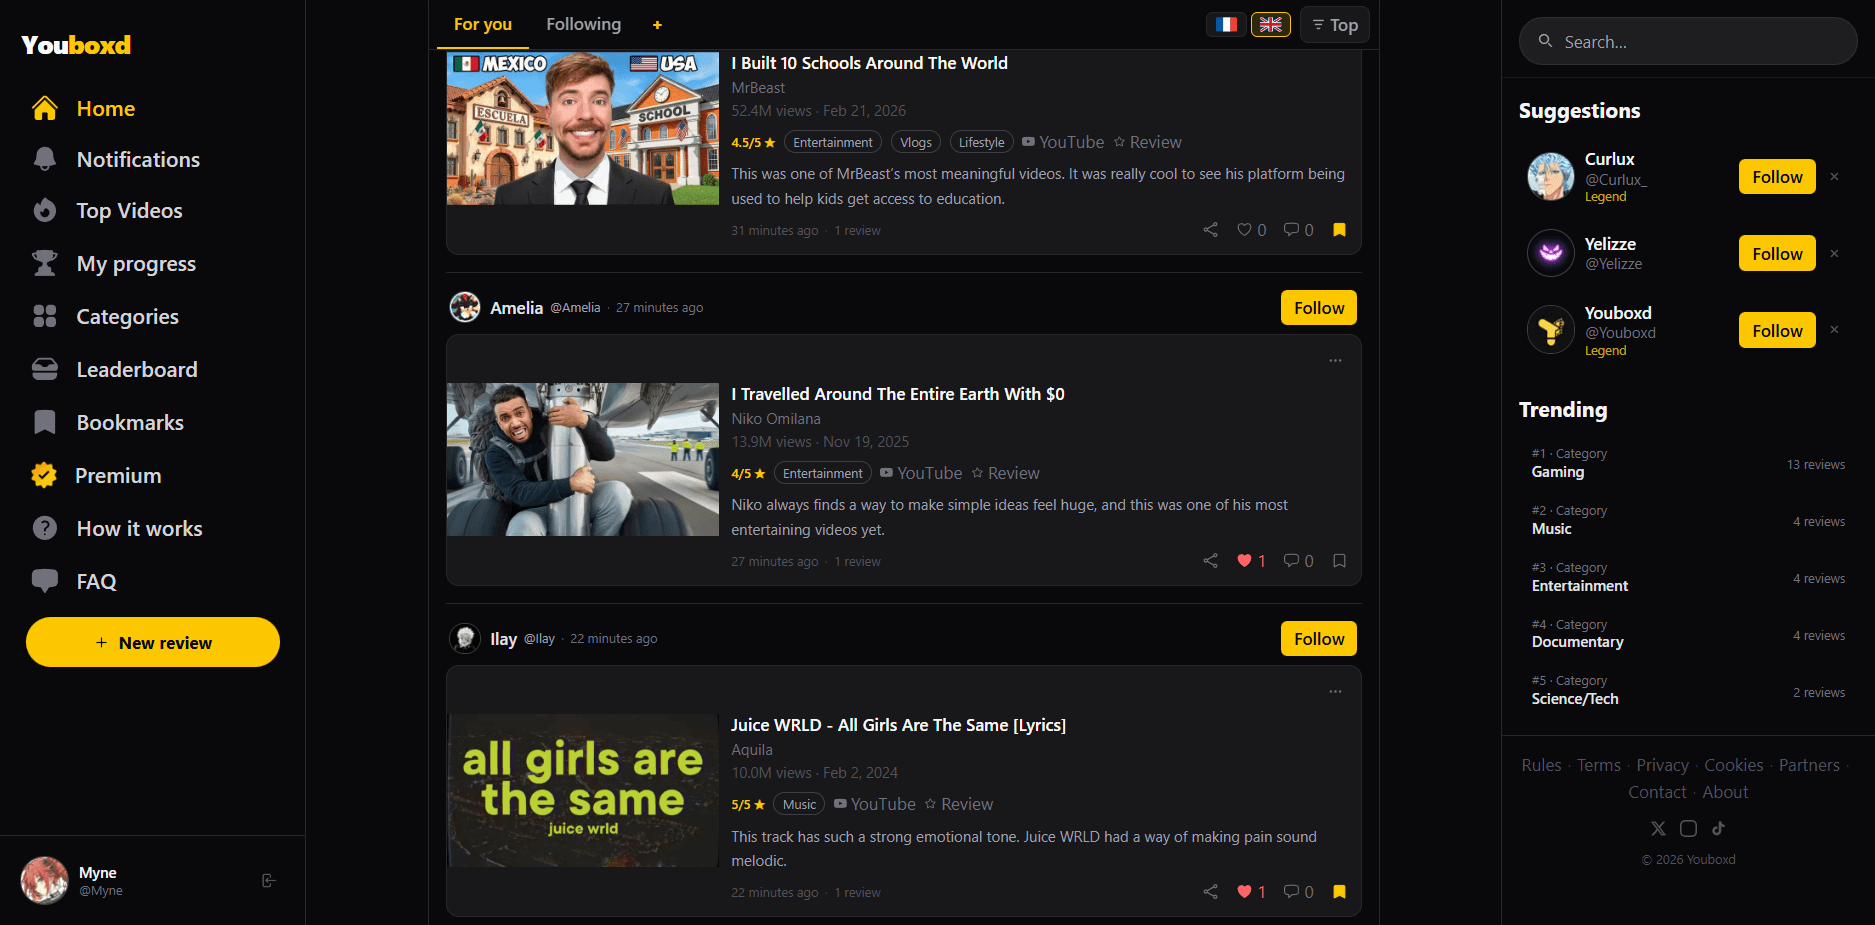Follow Amelia
The height and width of the screenshot is (925, 1875).
(x=1318, y=307)
